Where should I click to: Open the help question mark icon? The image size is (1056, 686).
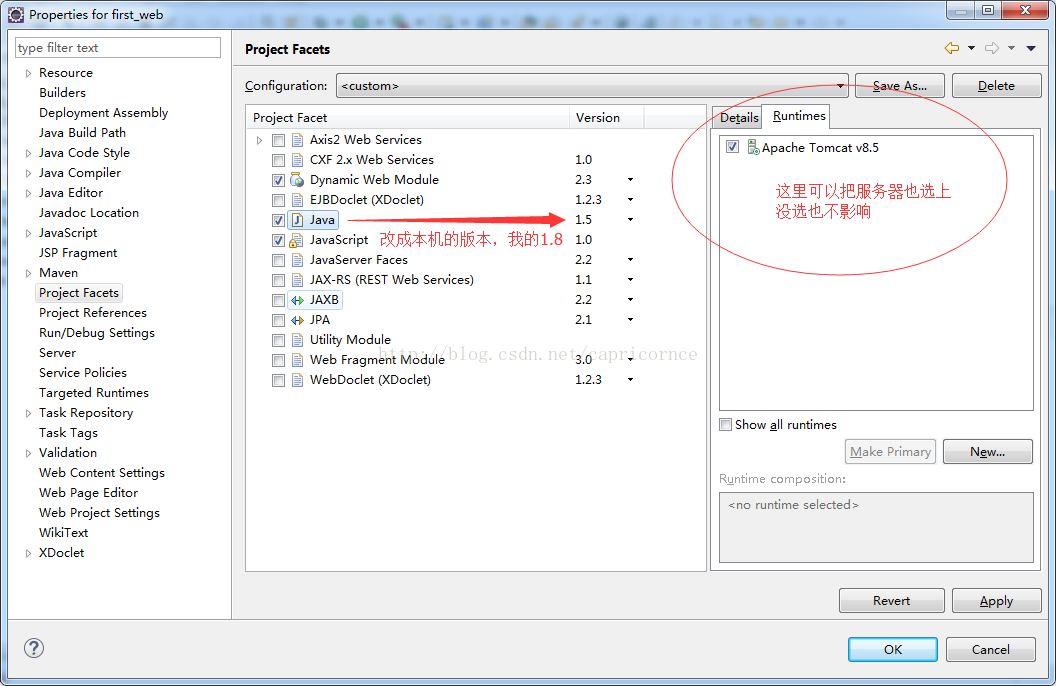point(34,648)
